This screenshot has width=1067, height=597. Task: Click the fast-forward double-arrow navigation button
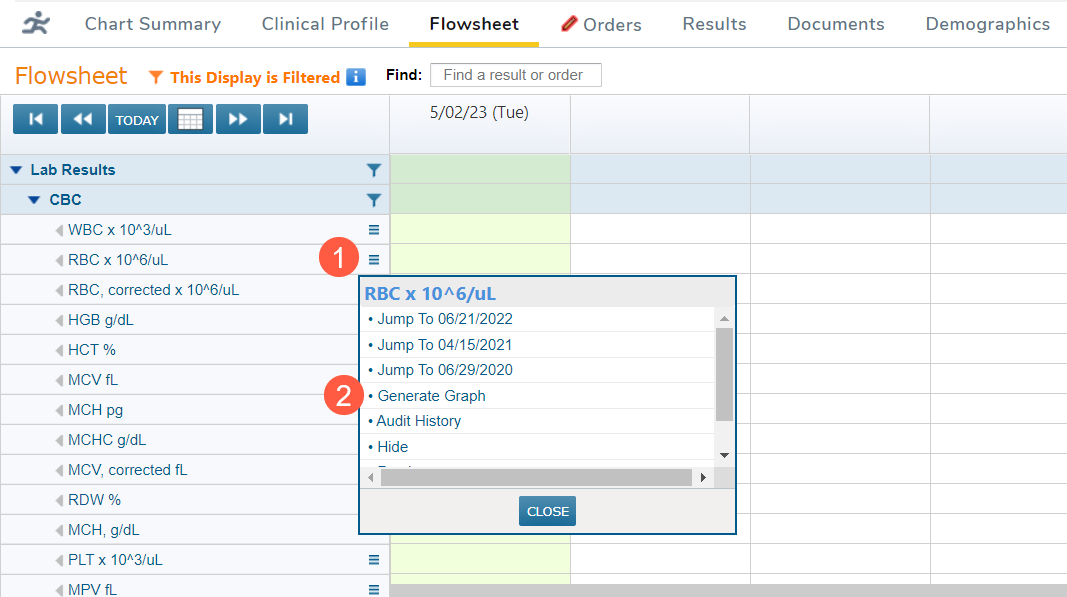[x=238, y=120]
